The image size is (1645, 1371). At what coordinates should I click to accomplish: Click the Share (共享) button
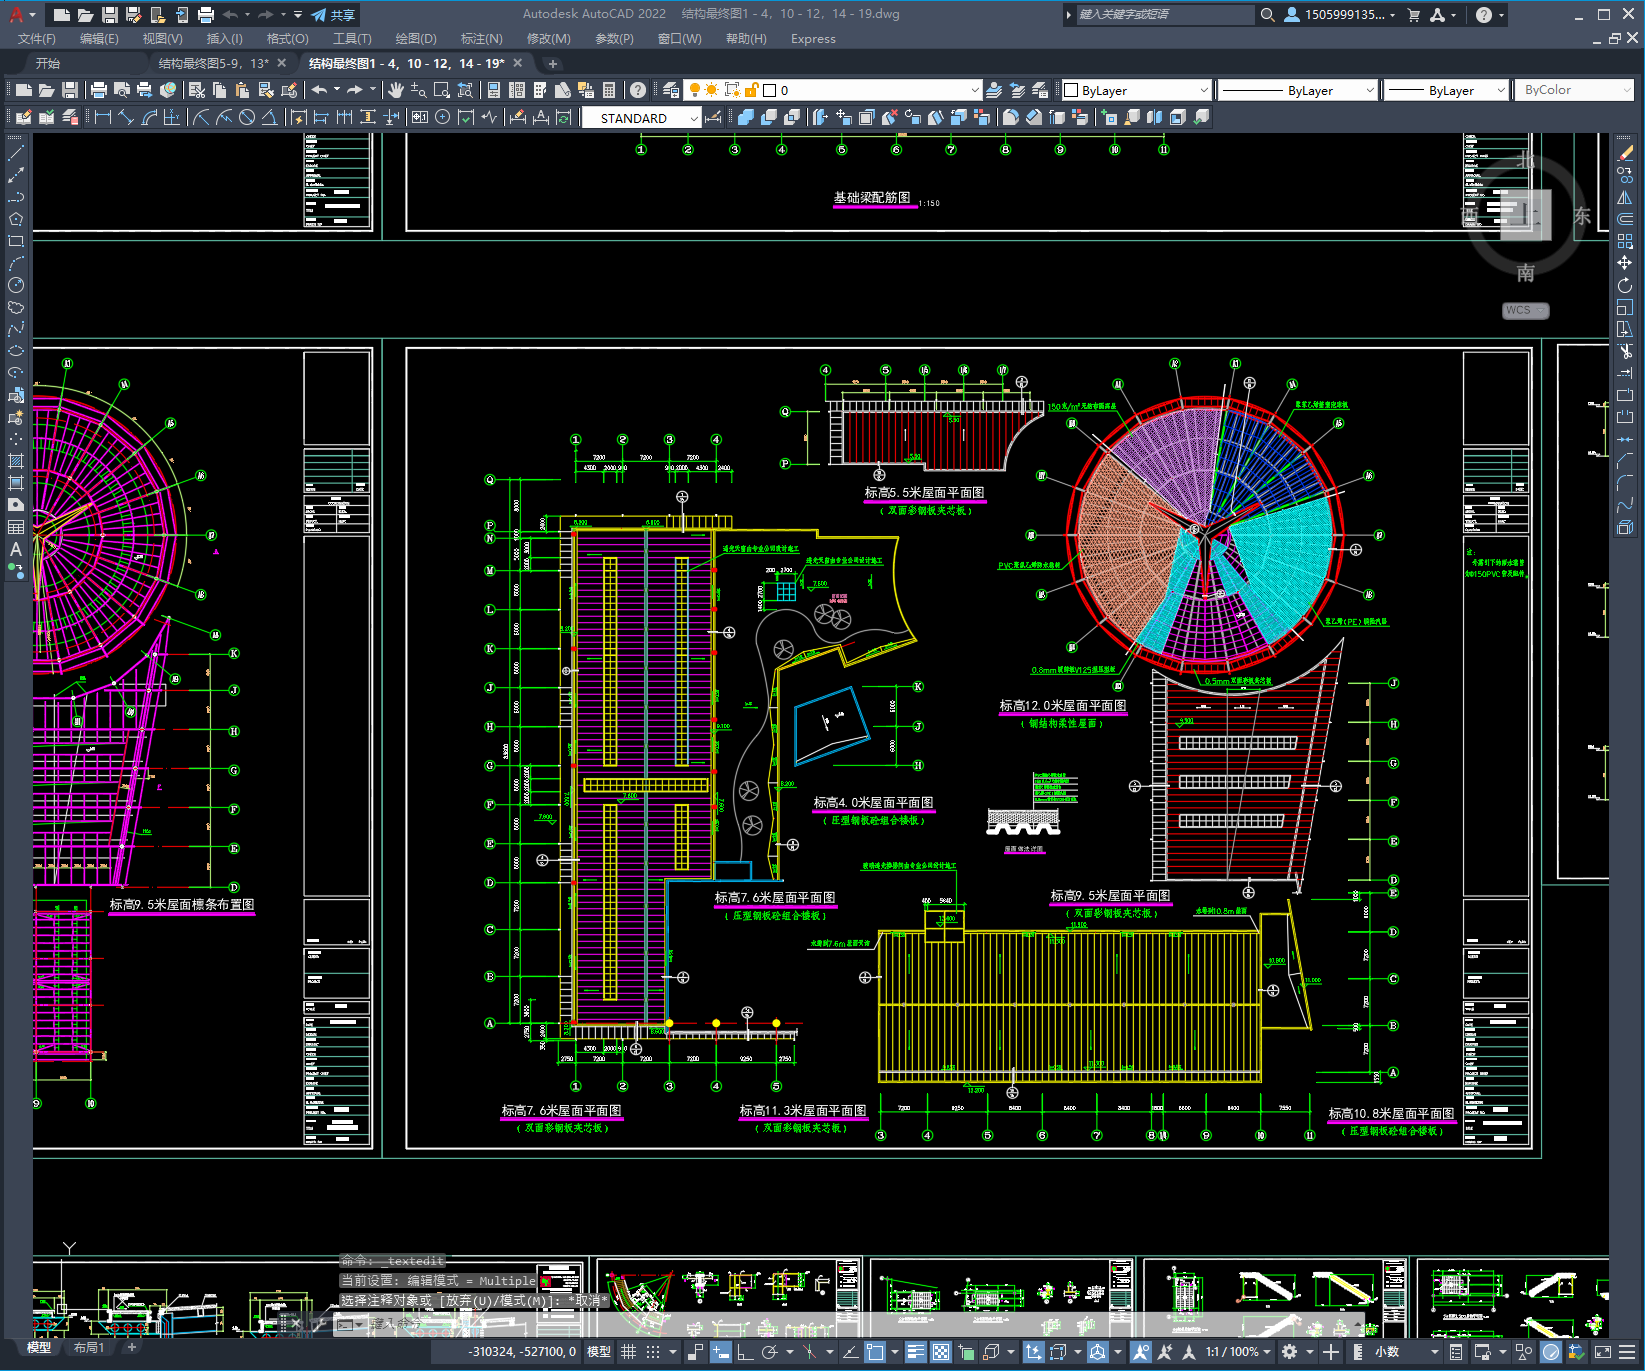(333, 15)
